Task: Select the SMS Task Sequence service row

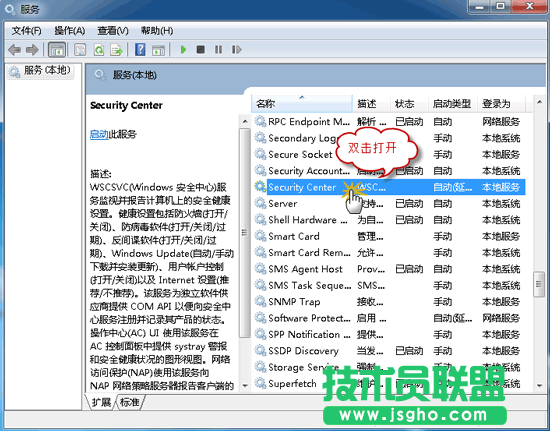Action: coord(389,285)
